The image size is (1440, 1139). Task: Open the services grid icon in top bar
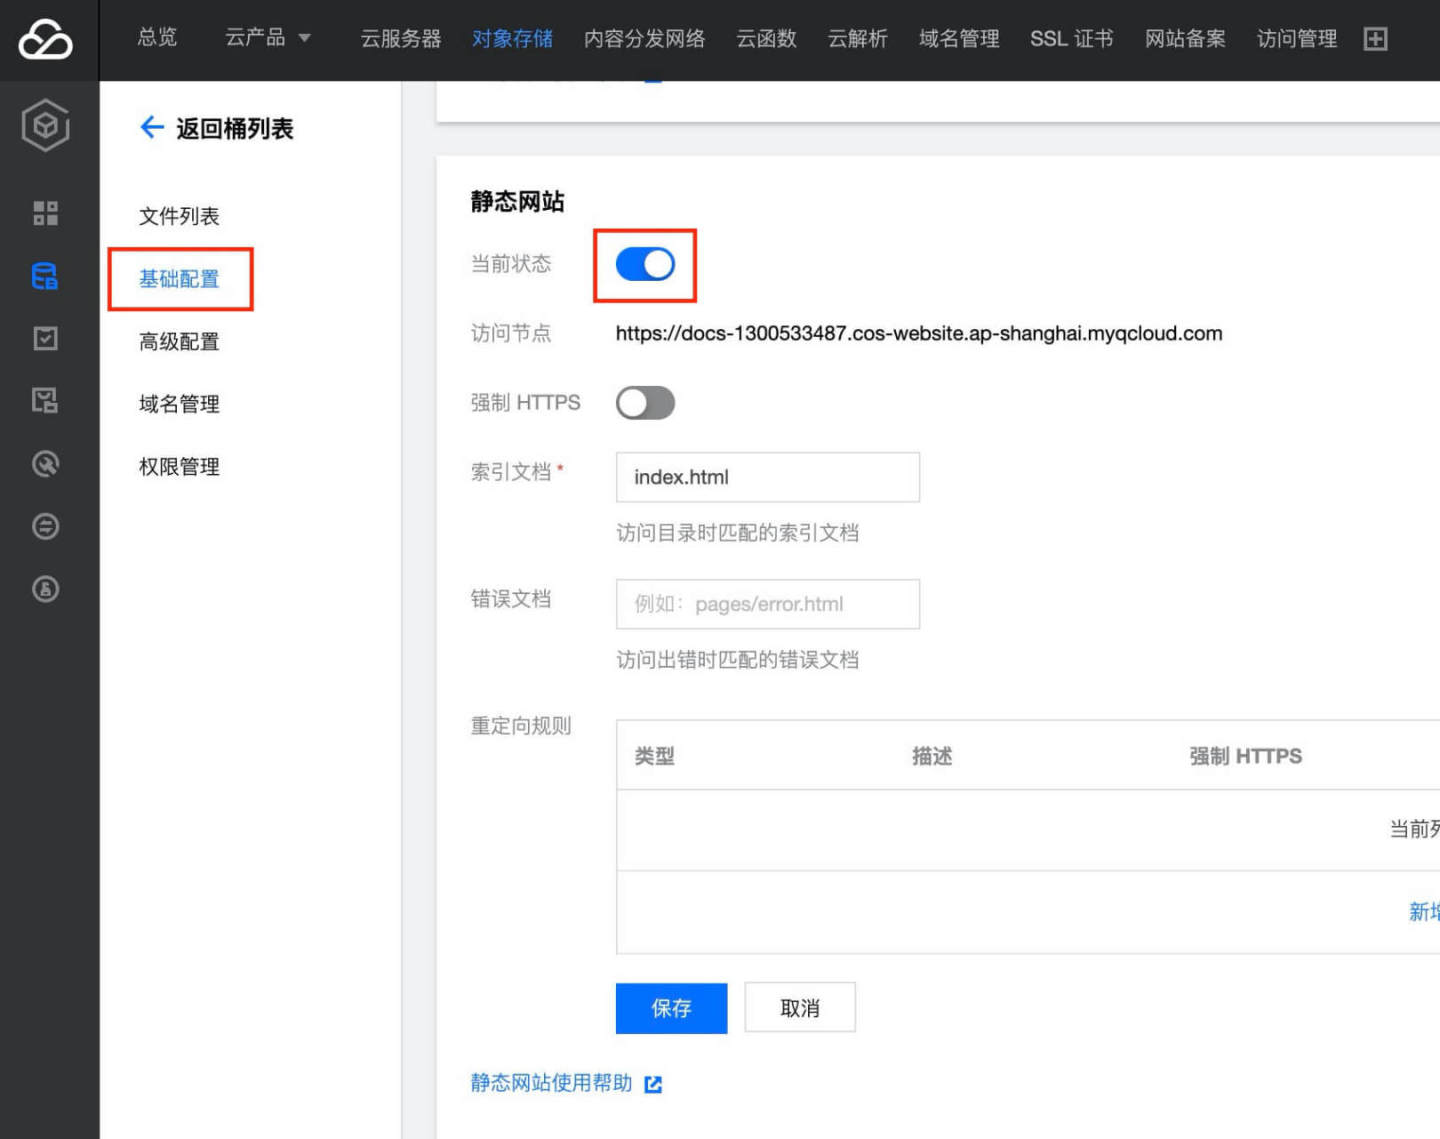1376,39
